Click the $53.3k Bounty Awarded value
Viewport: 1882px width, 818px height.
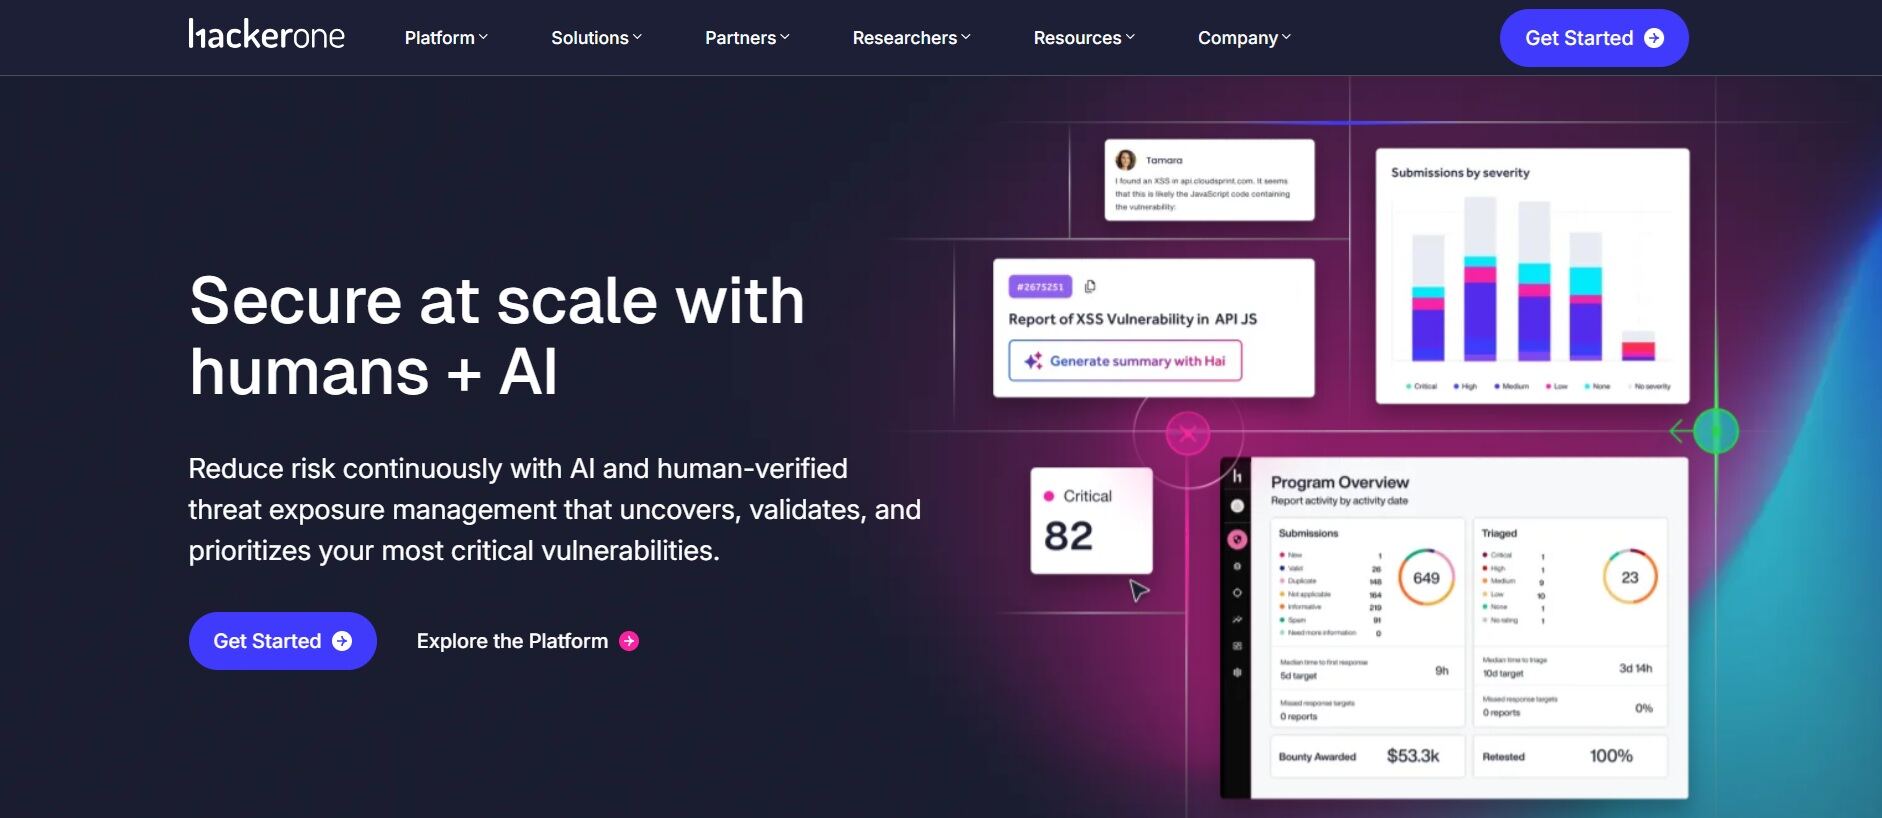[x=1413, y=756]
